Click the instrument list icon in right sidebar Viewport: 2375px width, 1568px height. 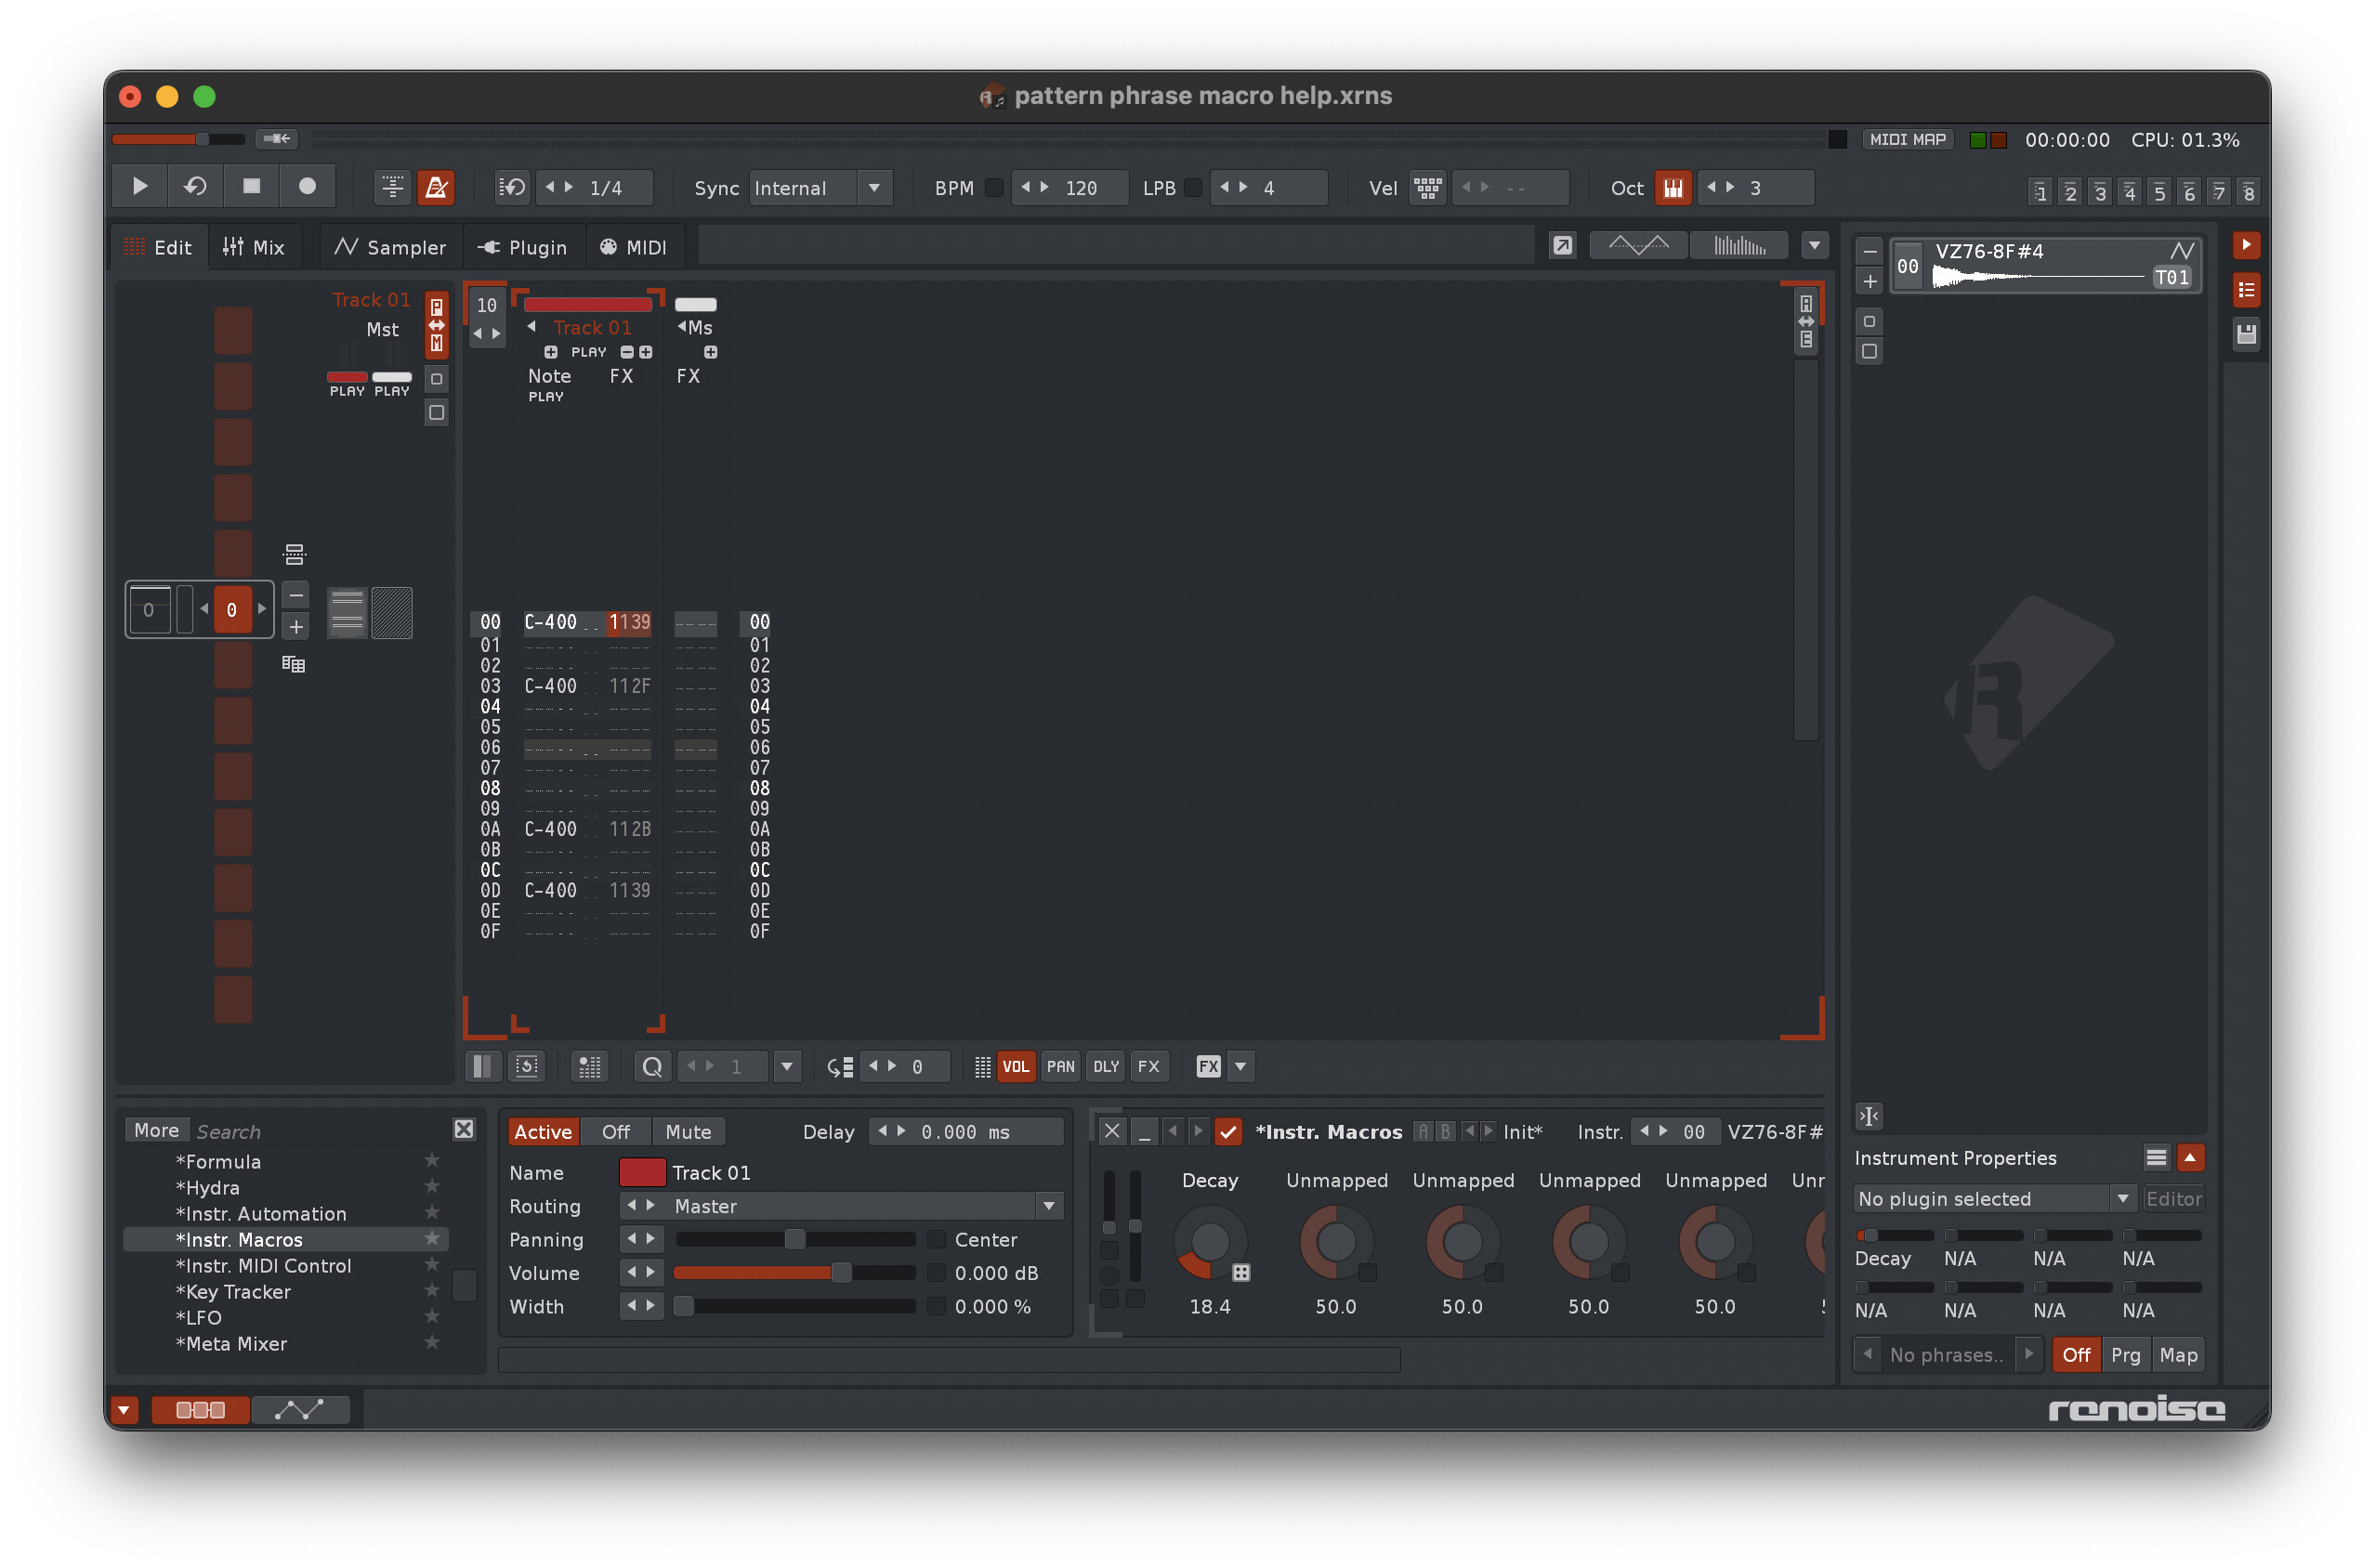click(x=2246, y=290)
